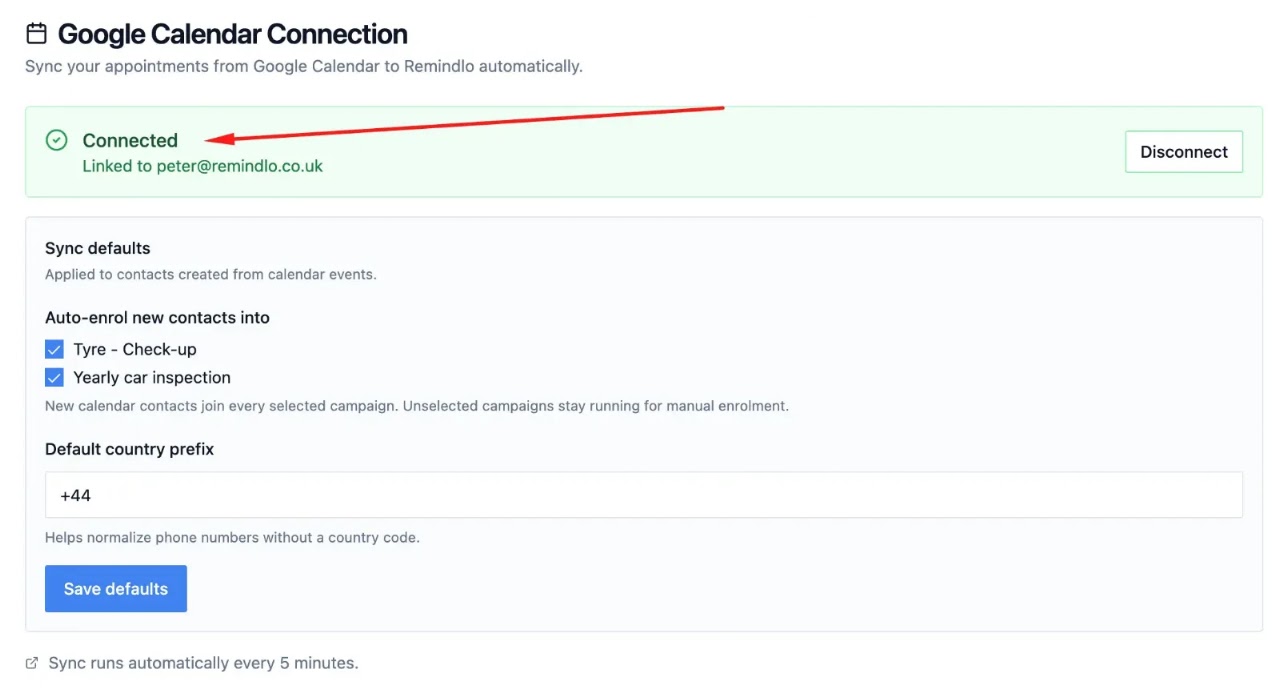
Task: Click the Tyre - Check-up label
Action: click(135, 350)
